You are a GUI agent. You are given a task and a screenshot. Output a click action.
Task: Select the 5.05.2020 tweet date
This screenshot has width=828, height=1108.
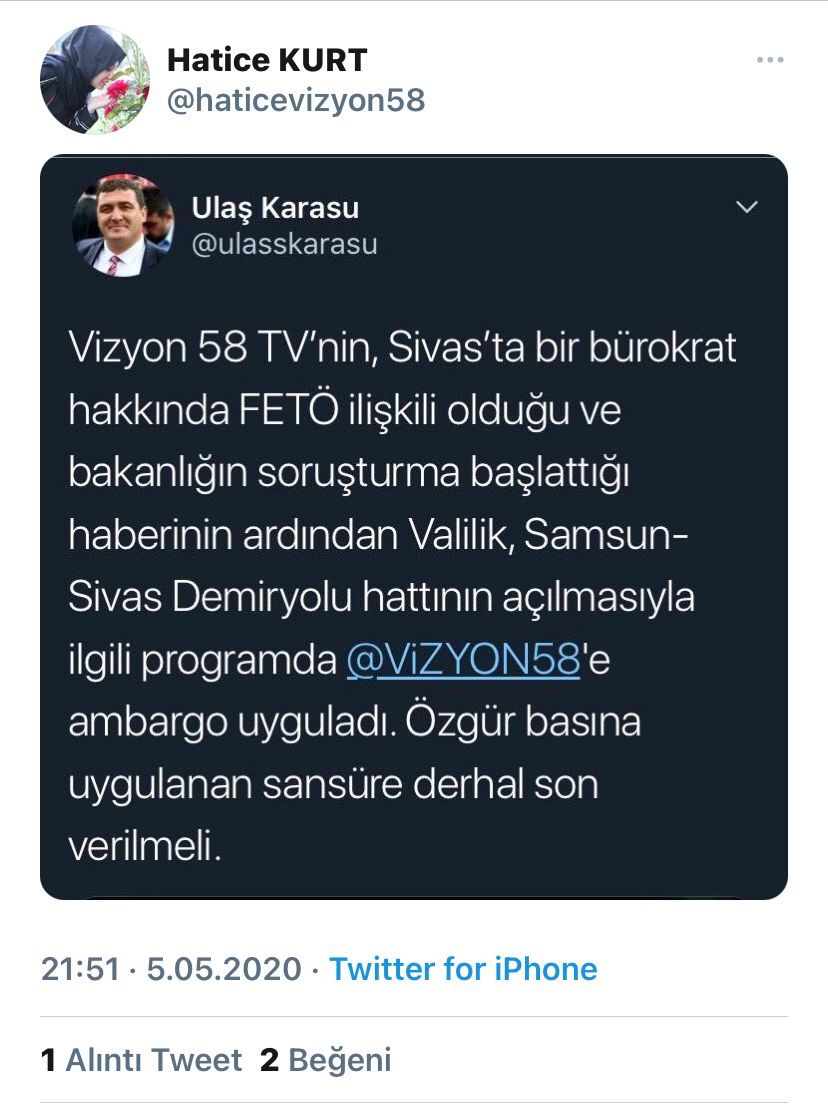click(x=224, y=969)
